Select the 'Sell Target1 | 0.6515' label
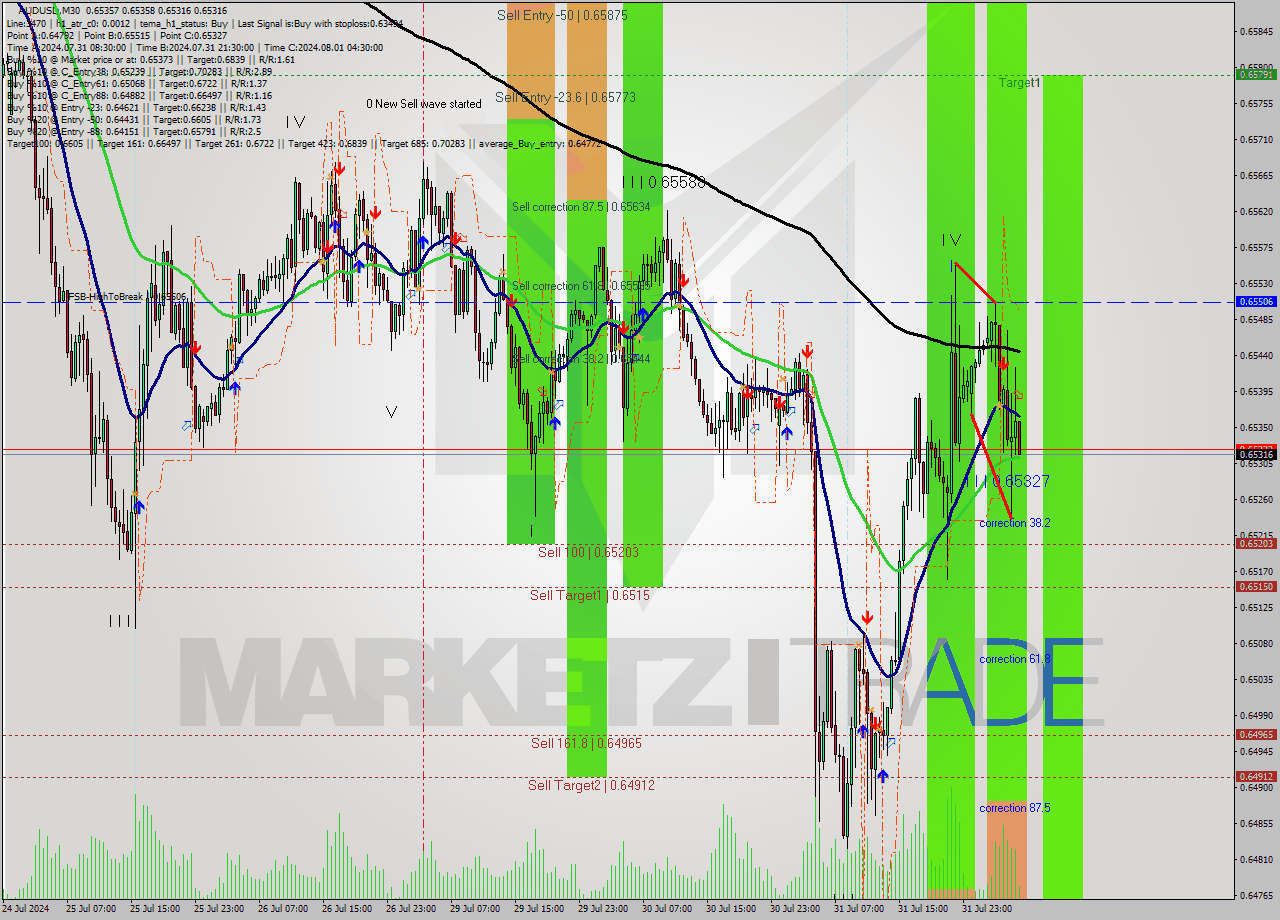 590,595
